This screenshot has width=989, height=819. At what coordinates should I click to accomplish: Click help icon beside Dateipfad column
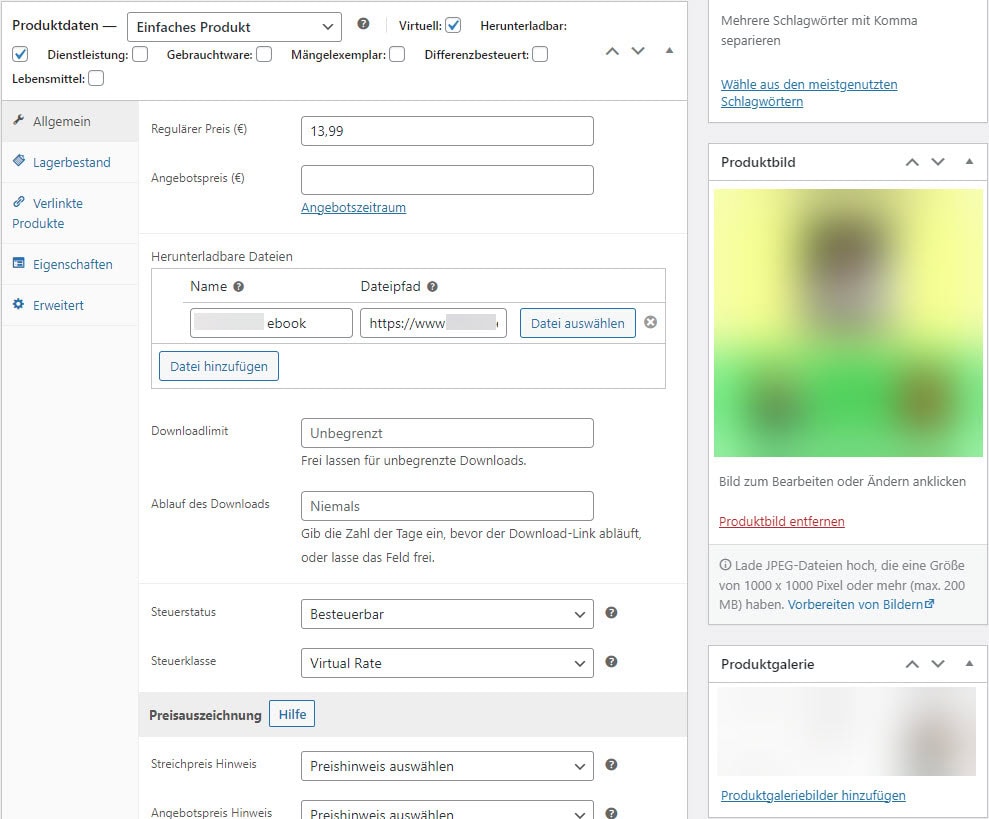point(432,286)
